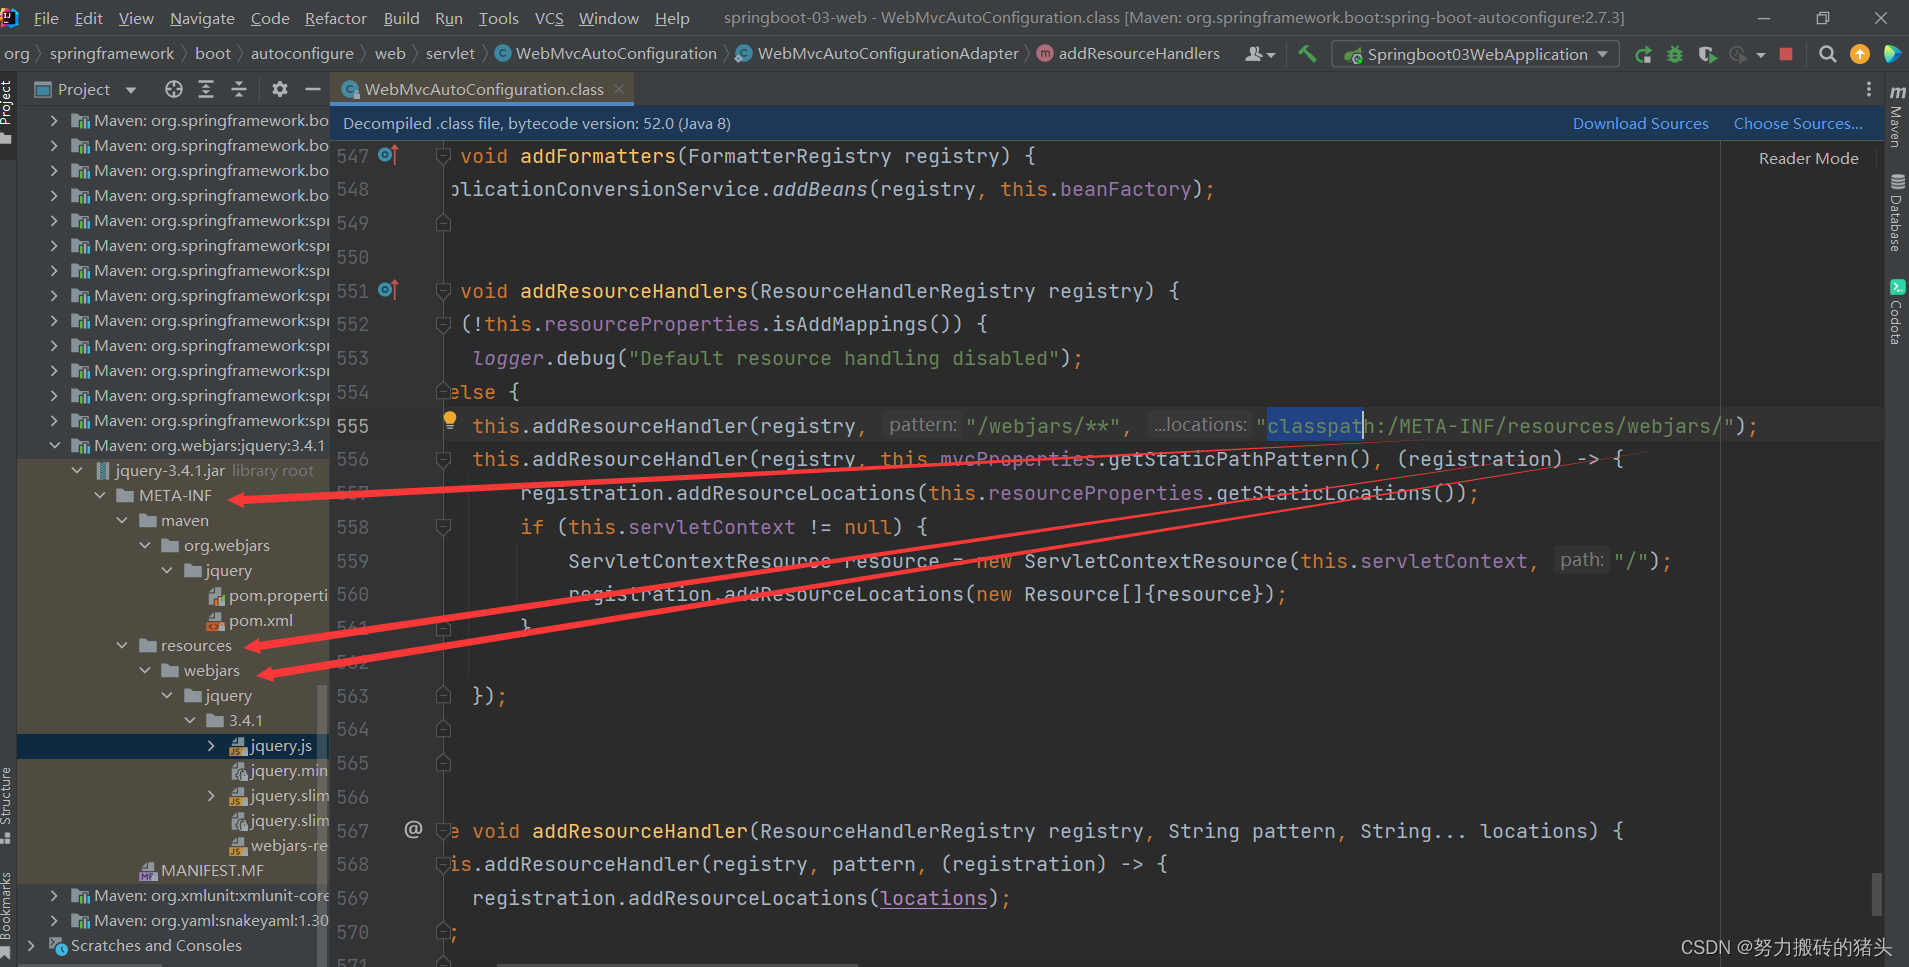
Task: Open Springboot03WebApplication run configuration dropdown
Action: 1476,54
